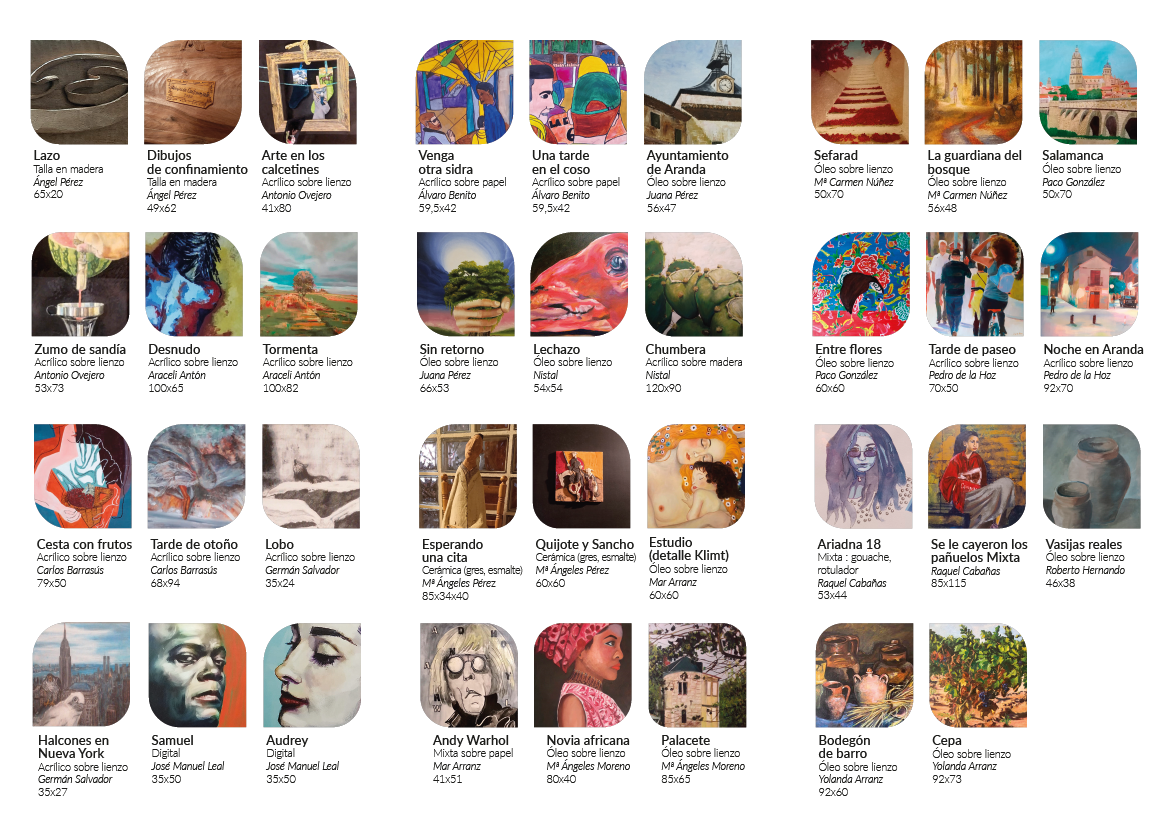The height and width of the screenshot is (834, 1172).
Task: Click the Cepa title label
Action: click(947, 741)
